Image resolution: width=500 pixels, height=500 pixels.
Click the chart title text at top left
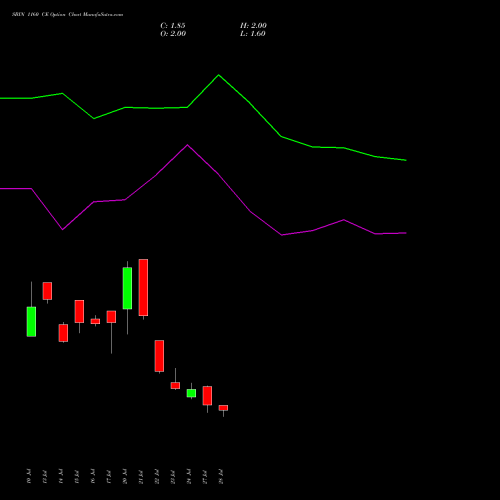coord(67,15)
